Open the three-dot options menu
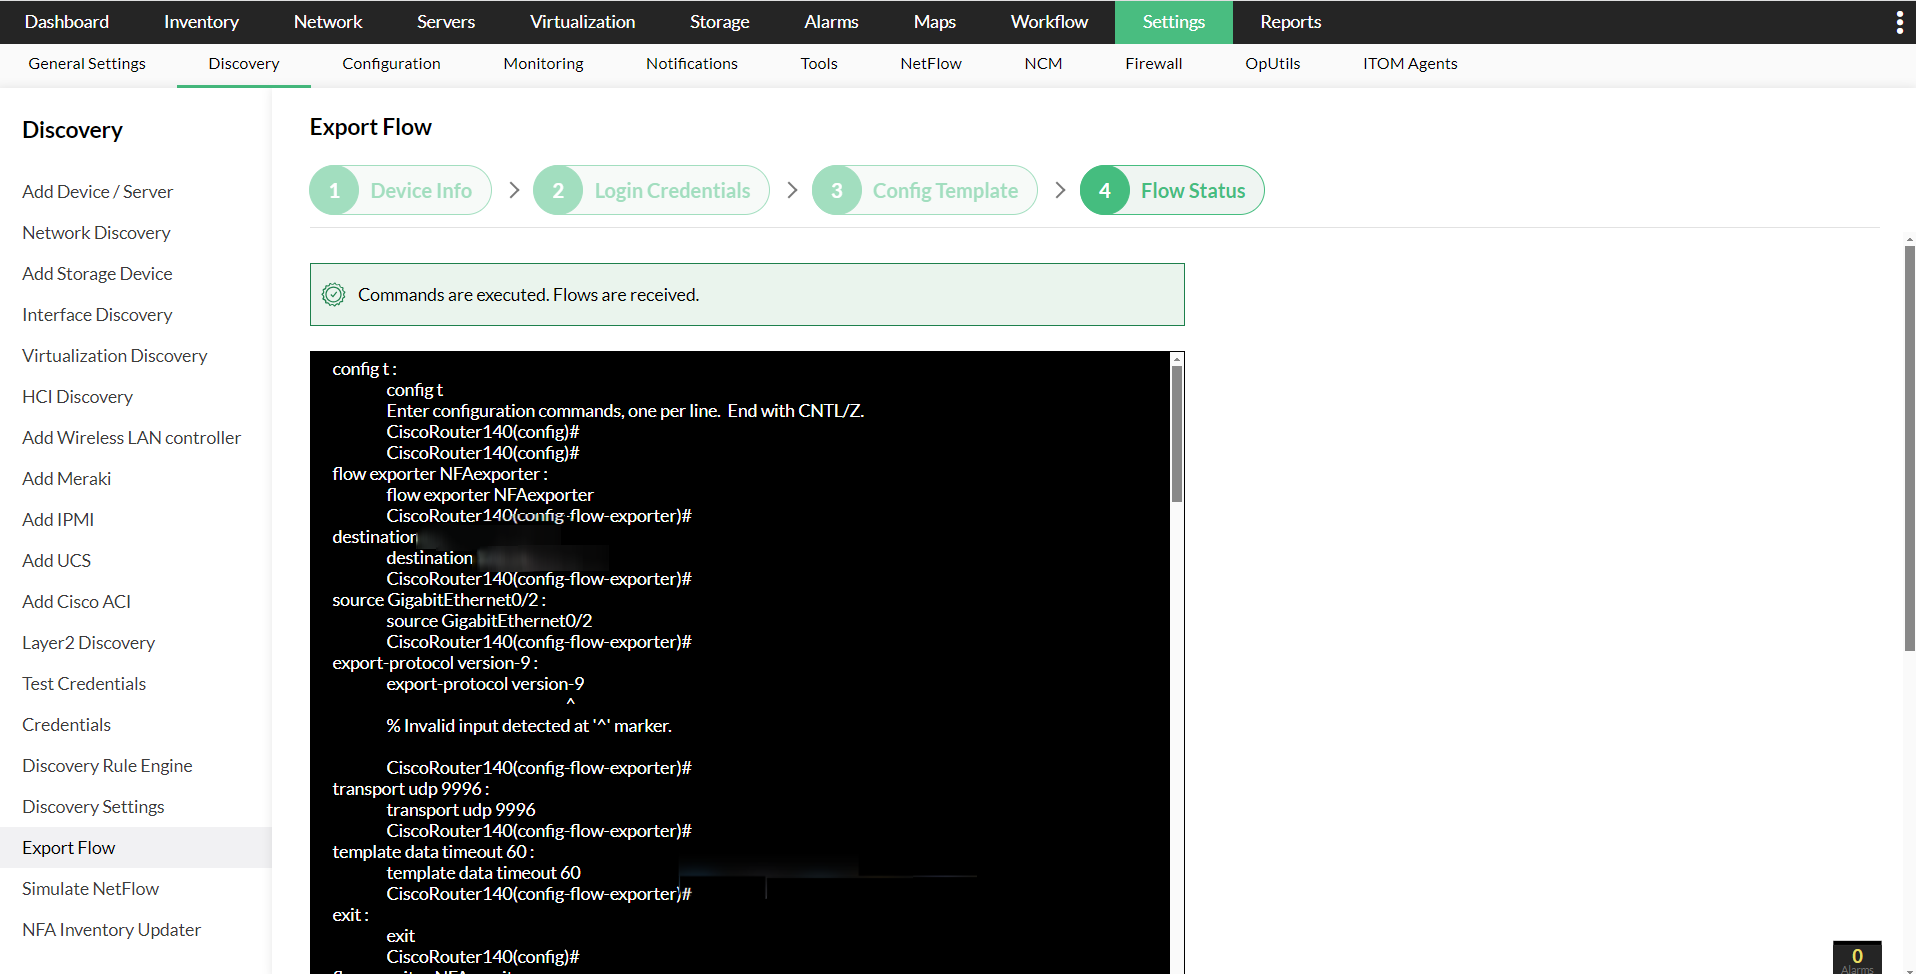 [x=1898, y=21]
